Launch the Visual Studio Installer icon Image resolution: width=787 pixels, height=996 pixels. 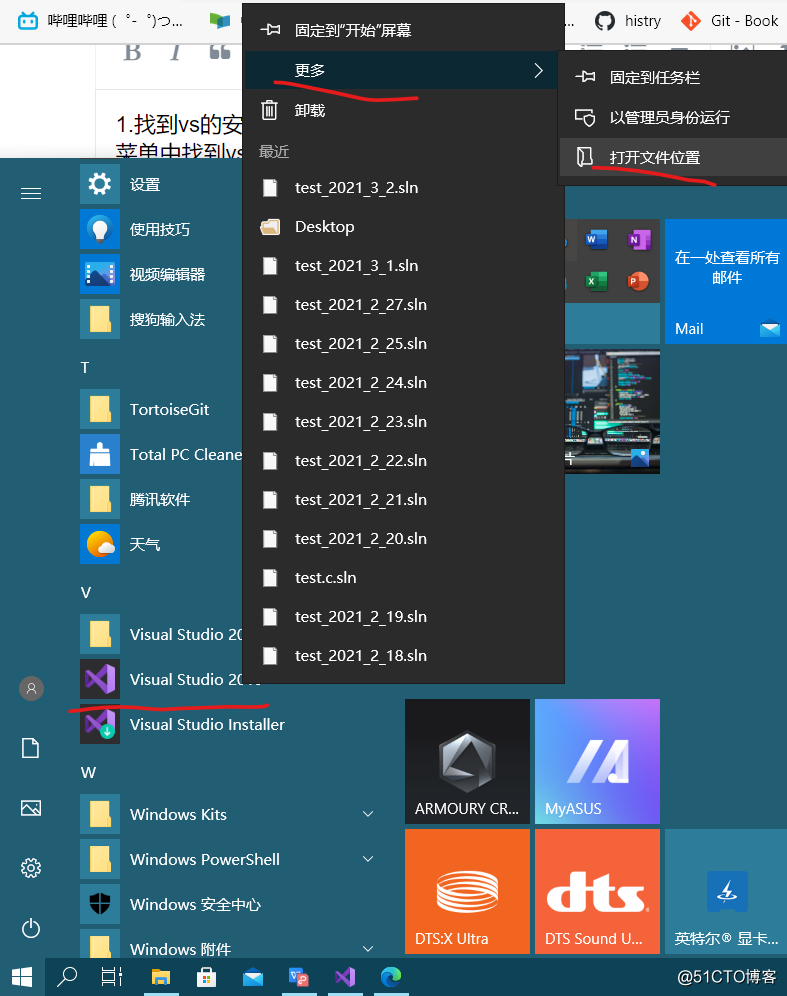[x=100, y=724]
